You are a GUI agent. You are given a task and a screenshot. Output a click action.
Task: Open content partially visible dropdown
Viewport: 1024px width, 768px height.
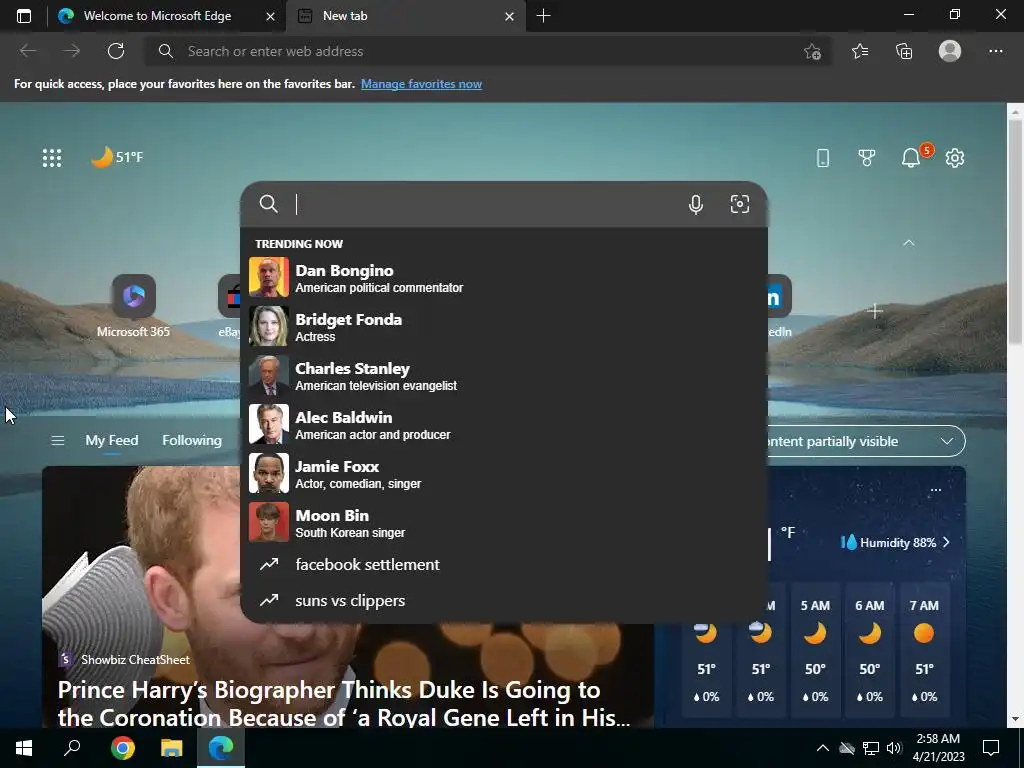864,441
